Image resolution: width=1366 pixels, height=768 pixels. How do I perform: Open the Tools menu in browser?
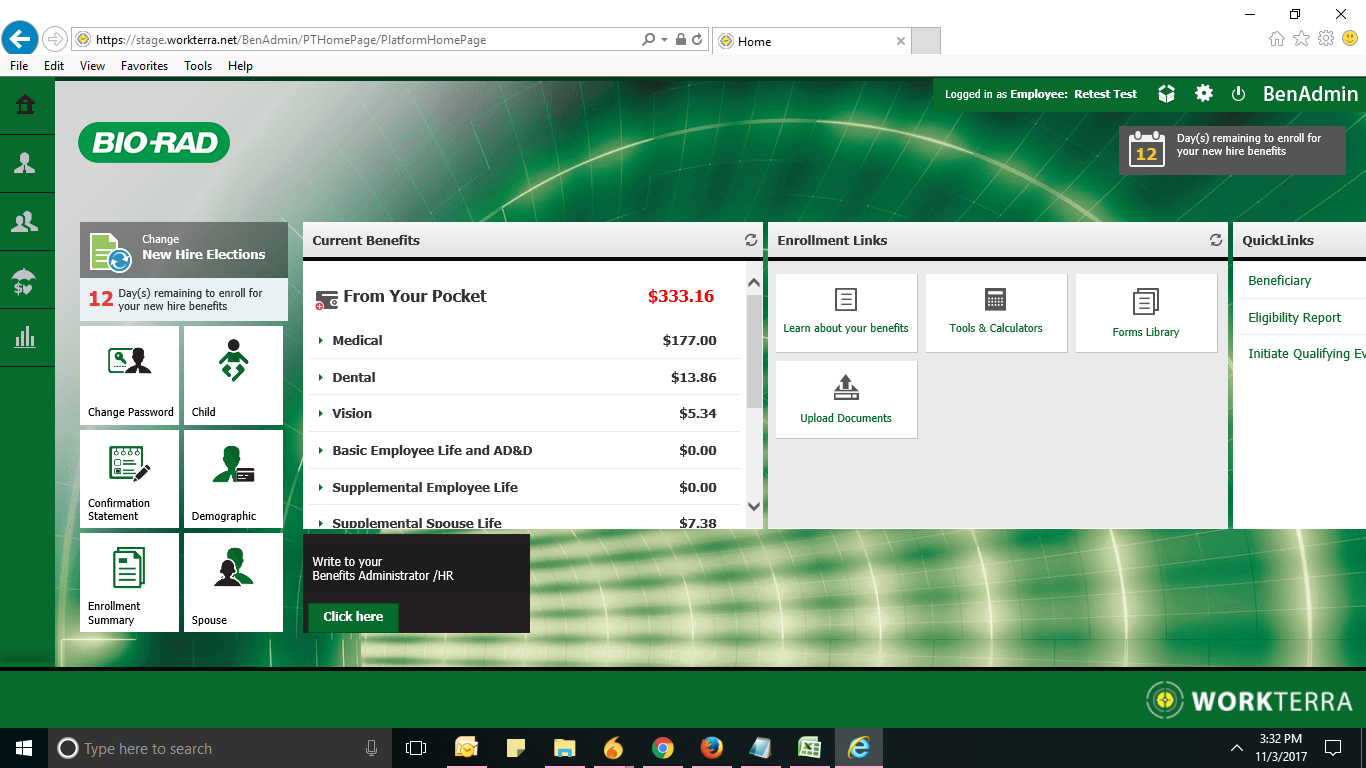[198, 66]
